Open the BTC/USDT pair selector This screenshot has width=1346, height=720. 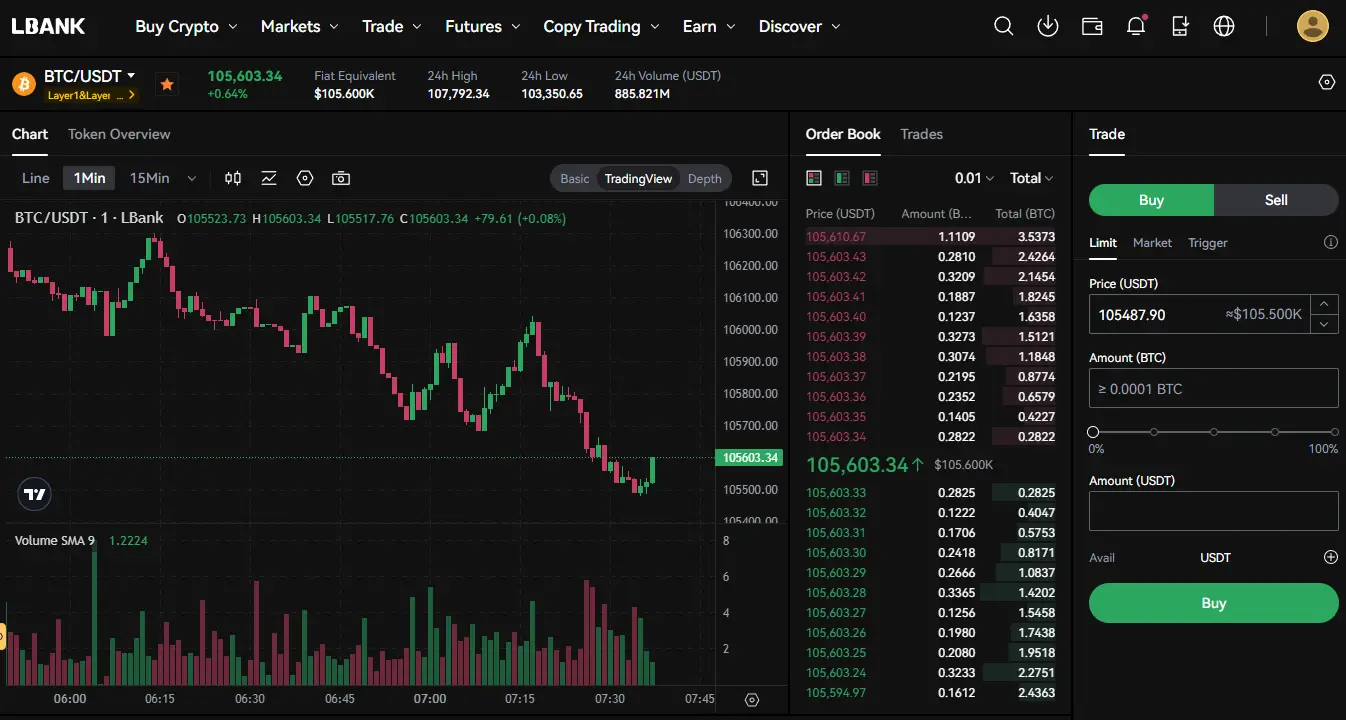(90, 76)
